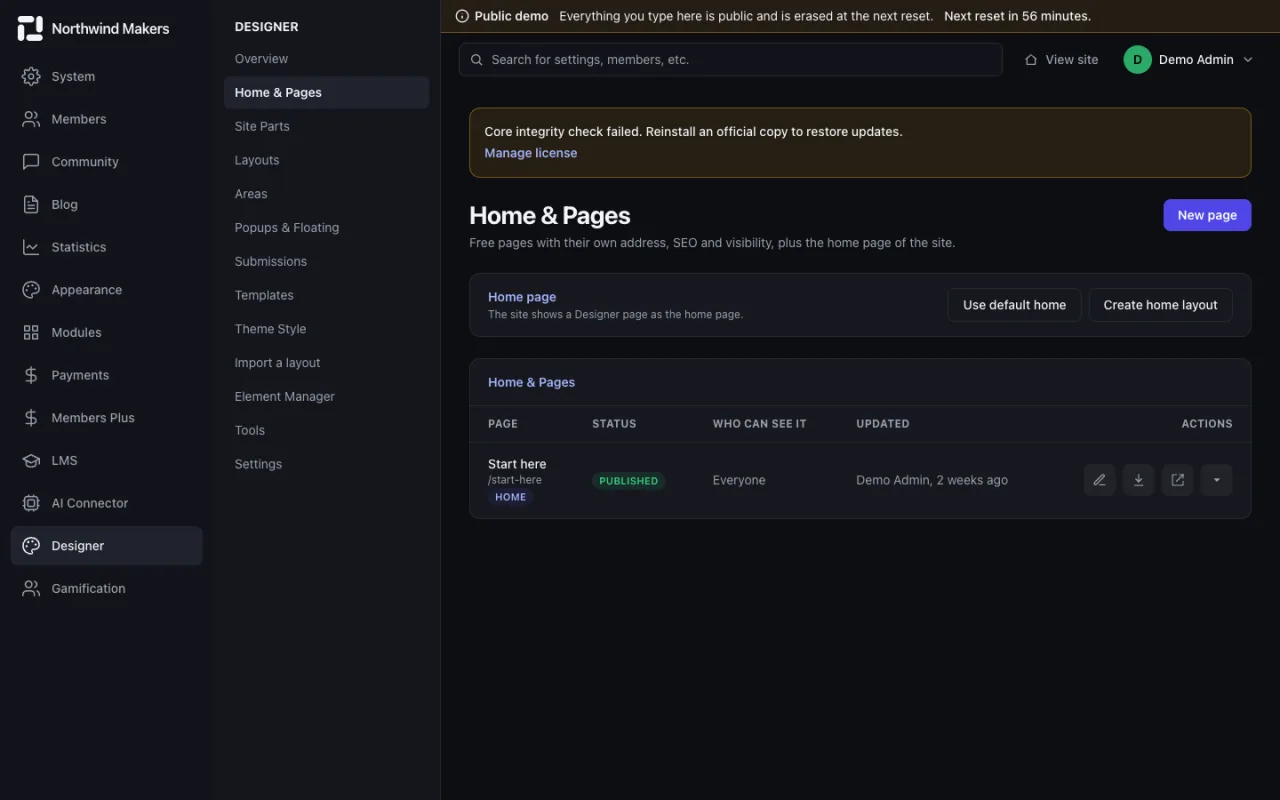Open System via its gear icon

click(31, 76)
